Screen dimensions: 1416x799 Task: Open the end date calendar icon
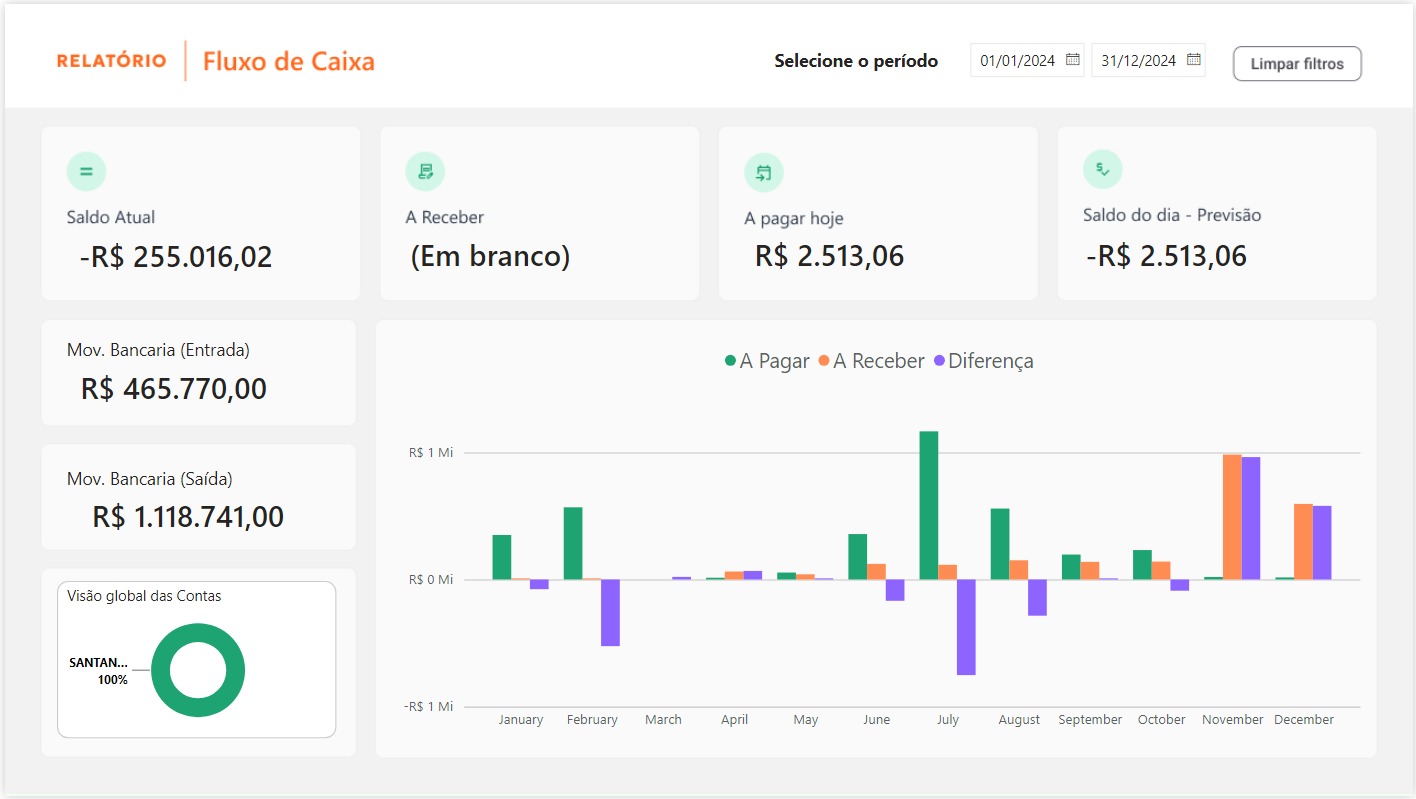(x=1193, y=59)
